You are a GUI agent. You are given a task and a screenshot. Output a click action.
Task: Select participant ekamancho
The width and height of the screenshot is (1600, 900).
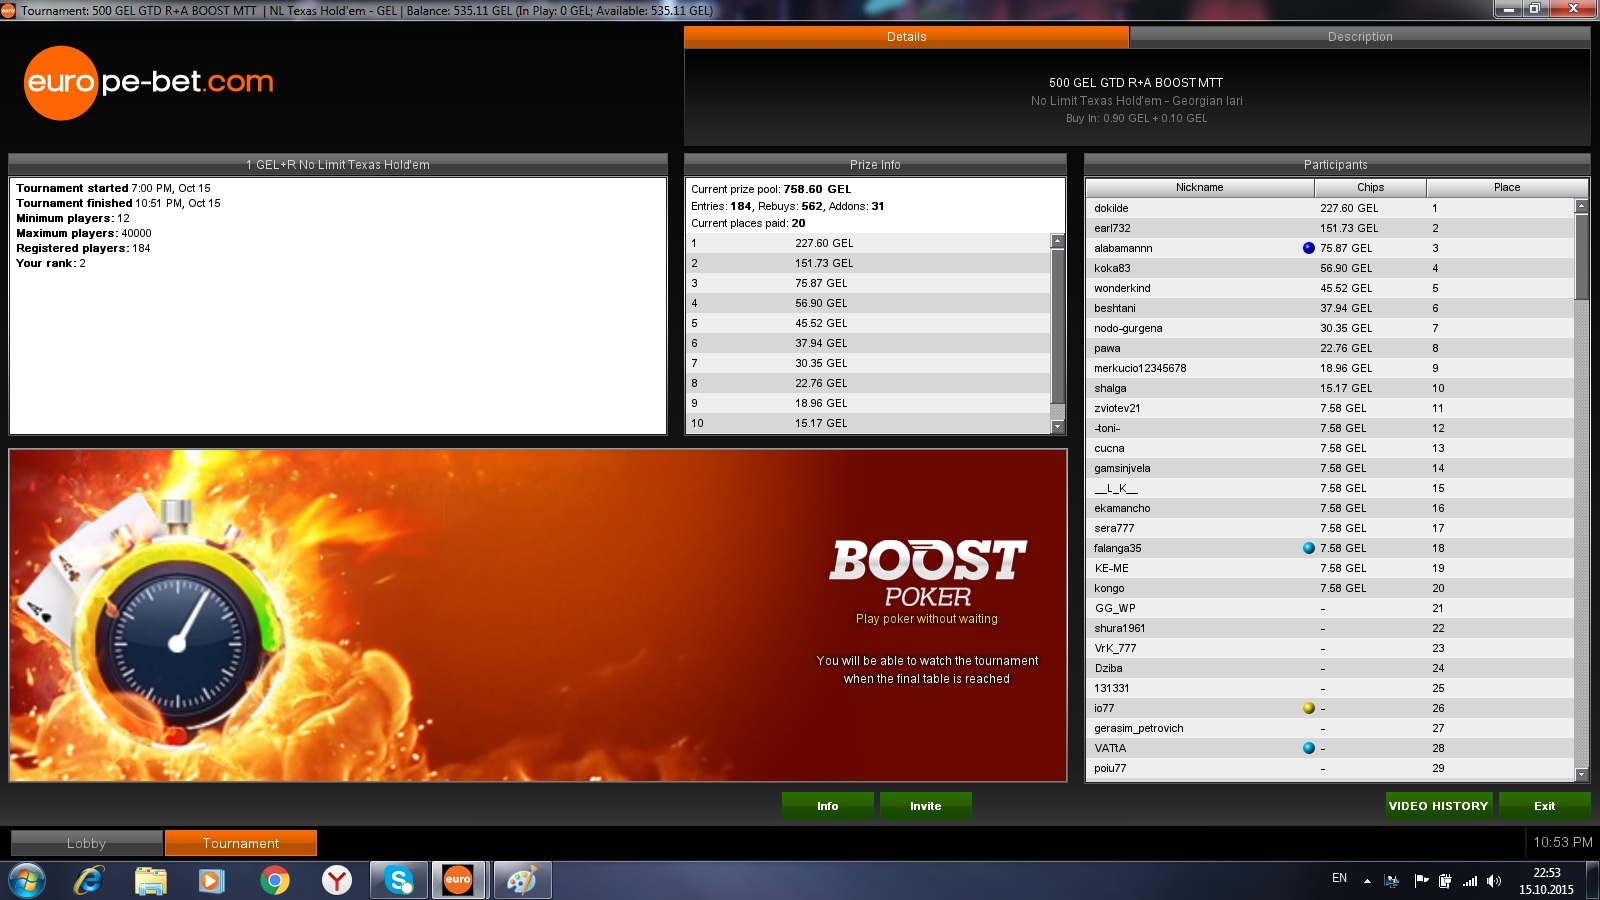point(1330,508)
